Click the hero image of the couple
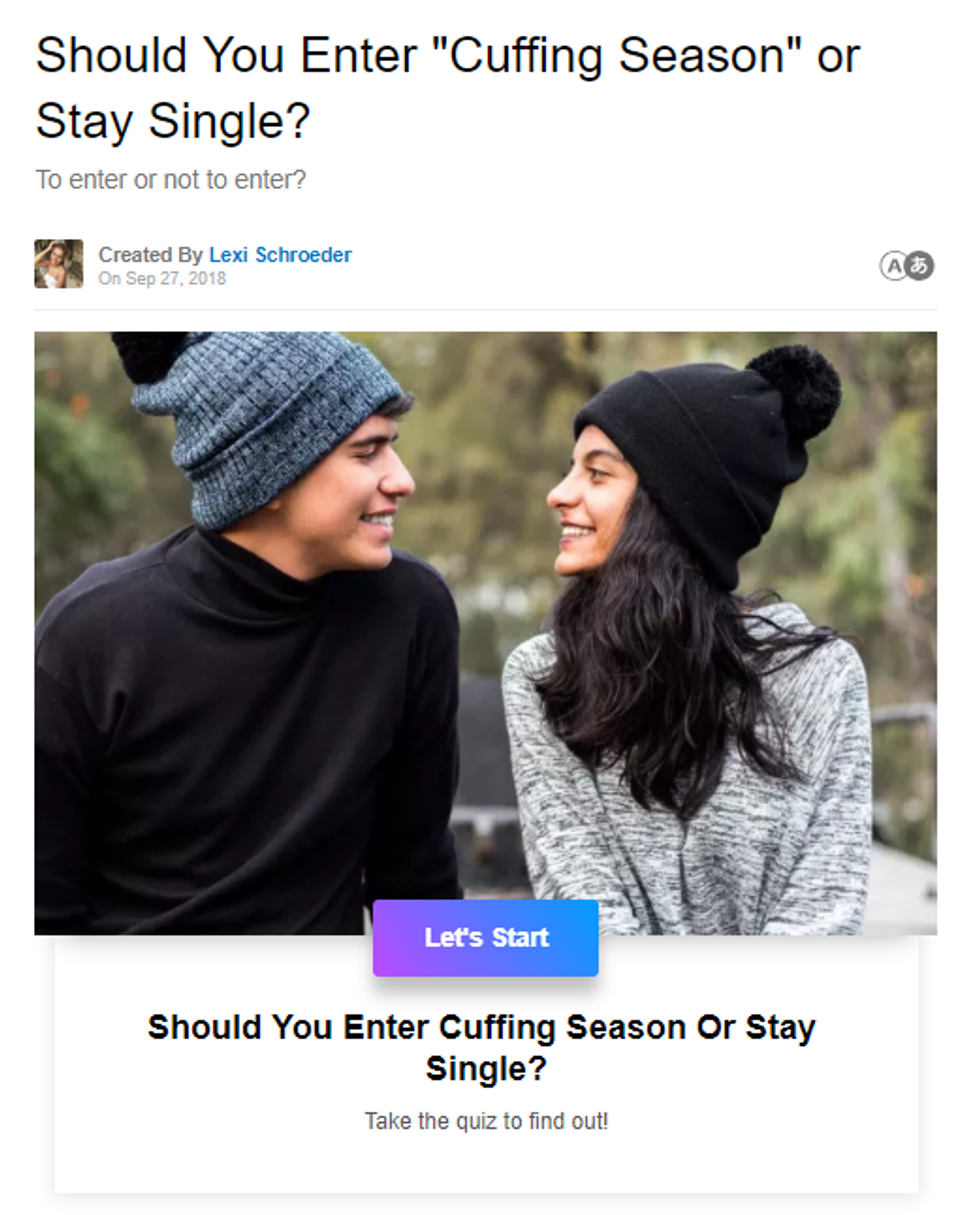Image resolution: width=980 pixels, height=1215 pixels. click(x=485, y=633)
